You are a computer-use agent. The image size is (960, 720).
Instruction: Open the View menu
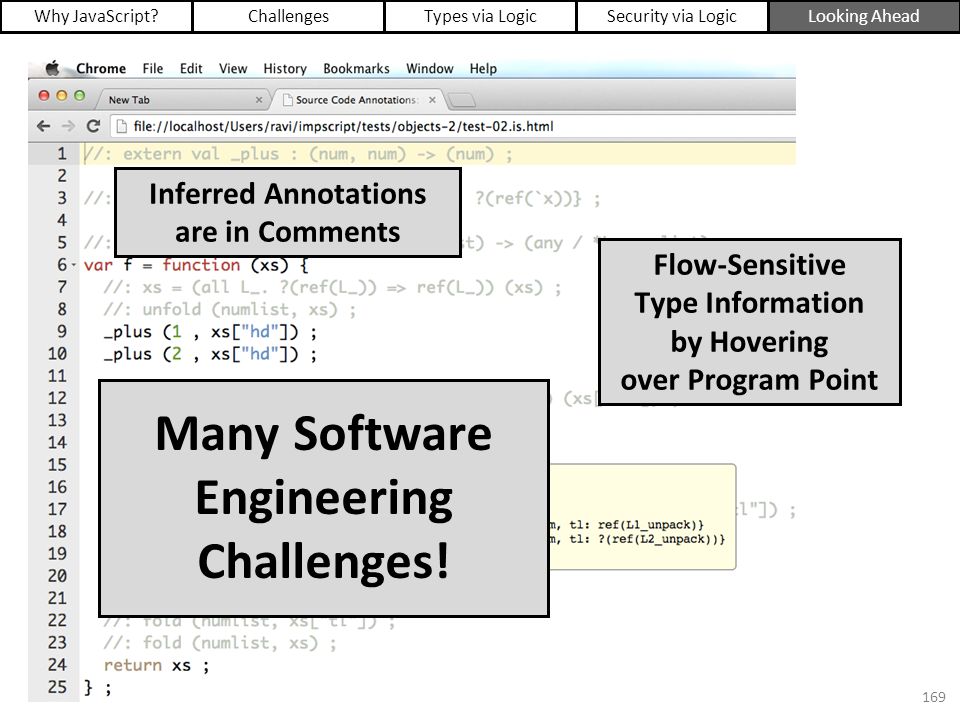(233, 69)
